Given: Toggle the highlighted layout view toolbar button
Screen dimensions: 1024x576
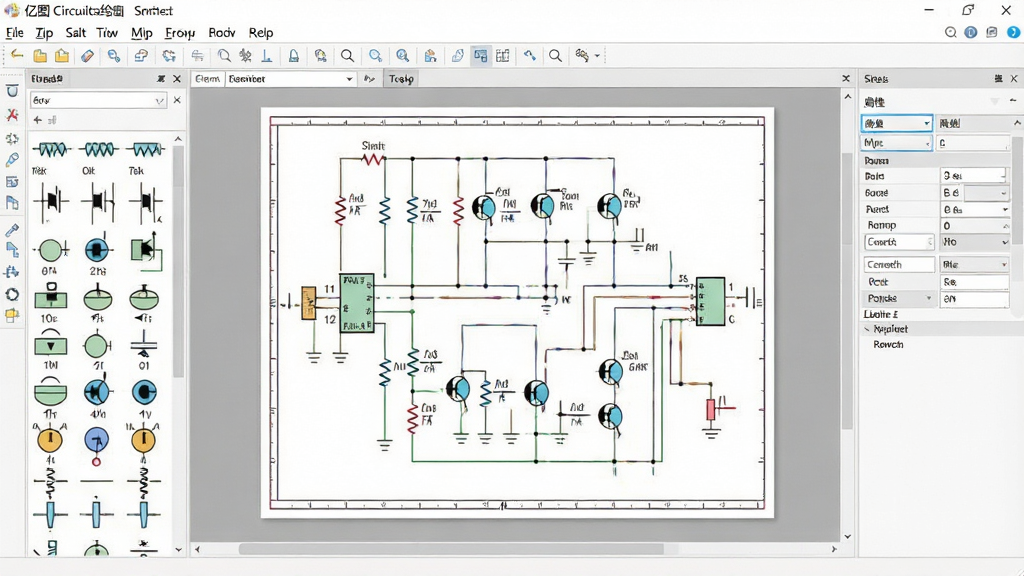Looking at the screenshot, I should pyautogui.click(x=481, y=56).
